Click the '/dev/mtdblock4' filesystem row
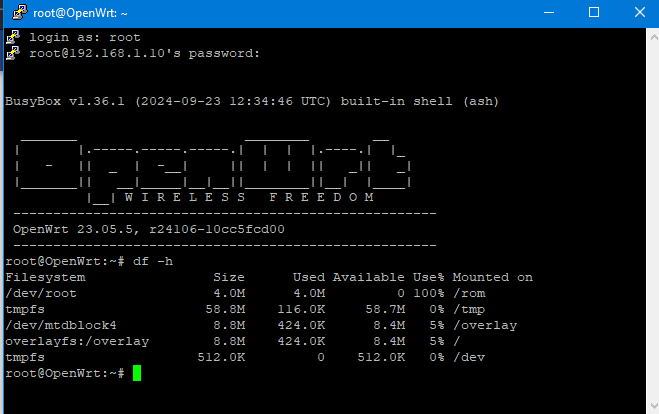This screenshot has height=414, width=659. click(61, 325)
